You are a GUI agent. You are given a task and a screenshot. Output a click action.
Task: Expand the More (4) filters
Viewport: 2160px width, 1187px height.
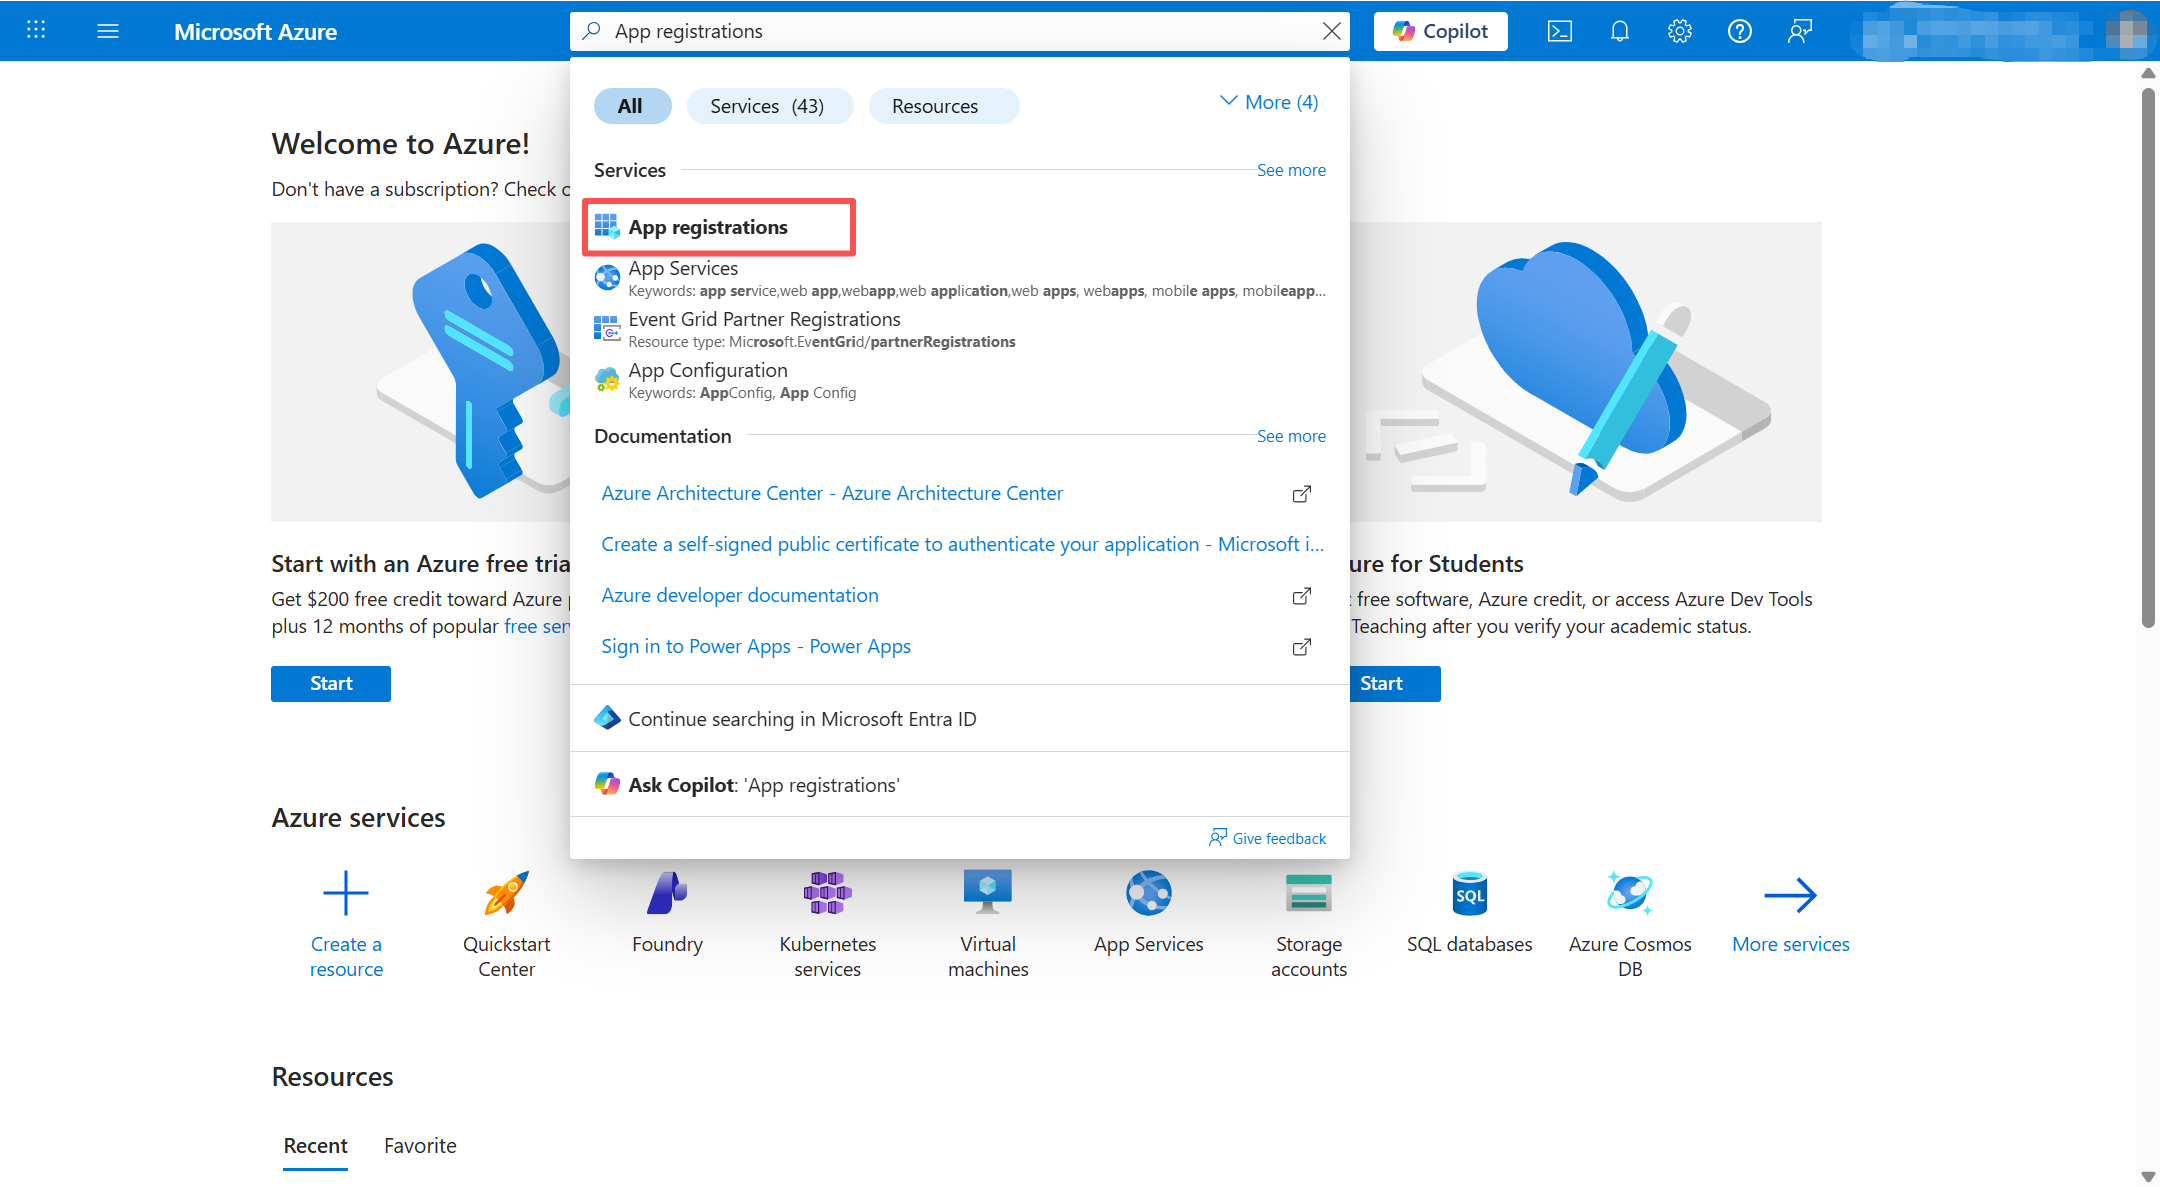point(1269,102)
